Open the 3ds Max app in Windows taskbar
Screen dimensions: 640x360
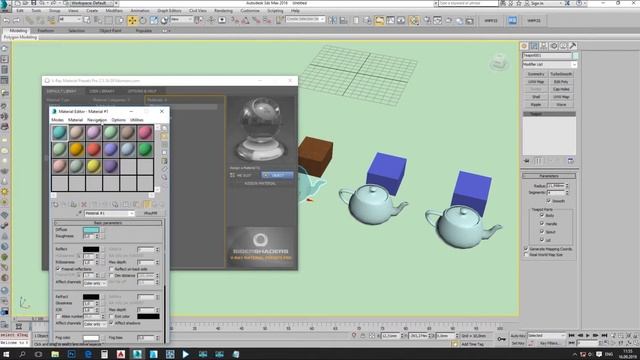(137, 354)
